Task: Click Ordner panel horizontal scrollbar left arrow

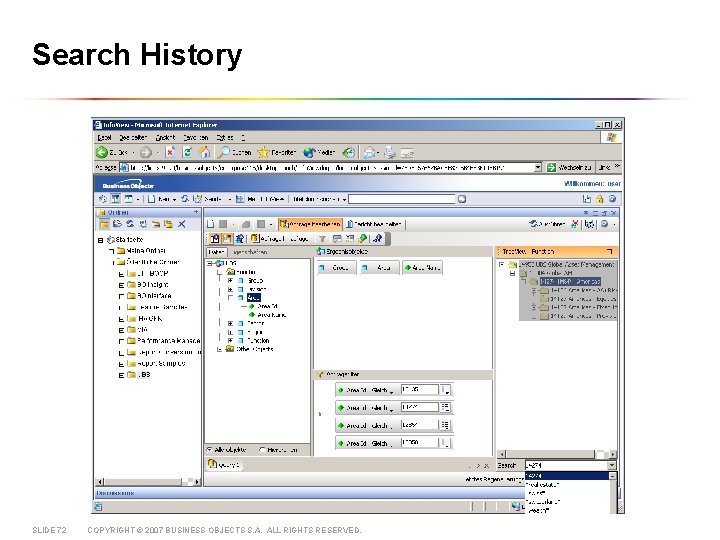Action: click(x=99, y=482)
